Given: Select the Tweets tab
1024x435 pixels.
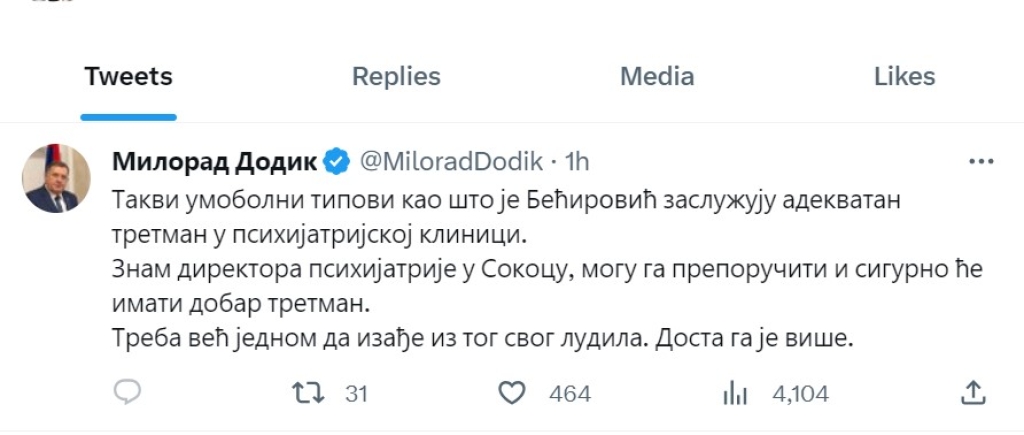Looking at the screenshot, I should [x=128, y=77].
